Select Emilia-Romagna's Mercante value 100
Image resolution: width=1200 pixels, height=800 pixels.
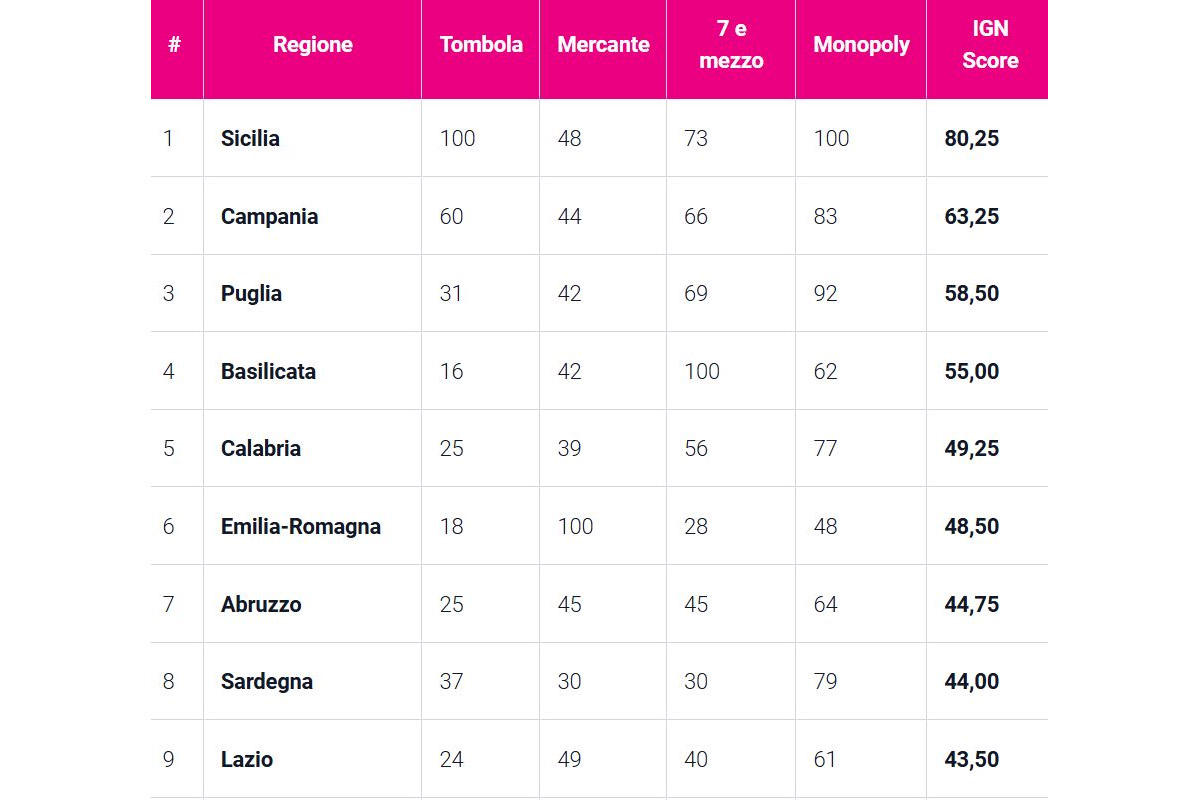pyautogui.click(x=575, y=526)
